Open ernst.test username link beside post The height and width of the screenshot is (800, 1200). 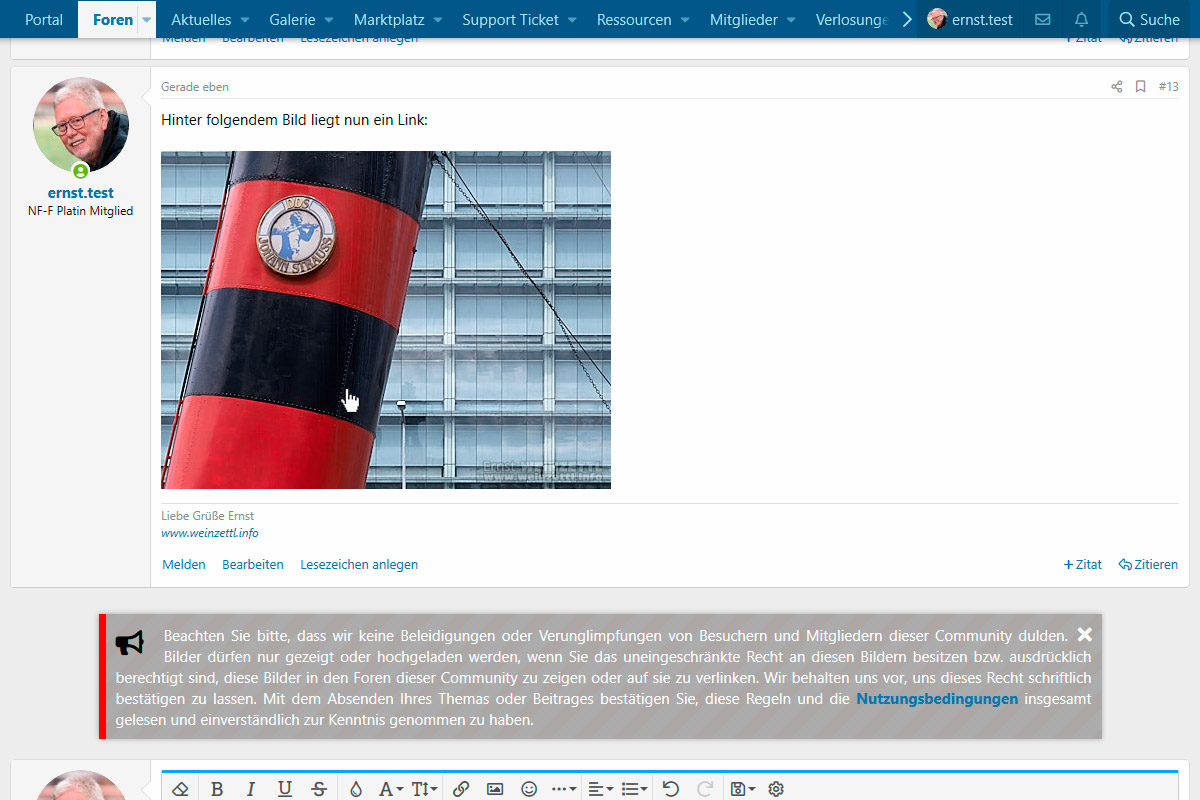[81, 193]
